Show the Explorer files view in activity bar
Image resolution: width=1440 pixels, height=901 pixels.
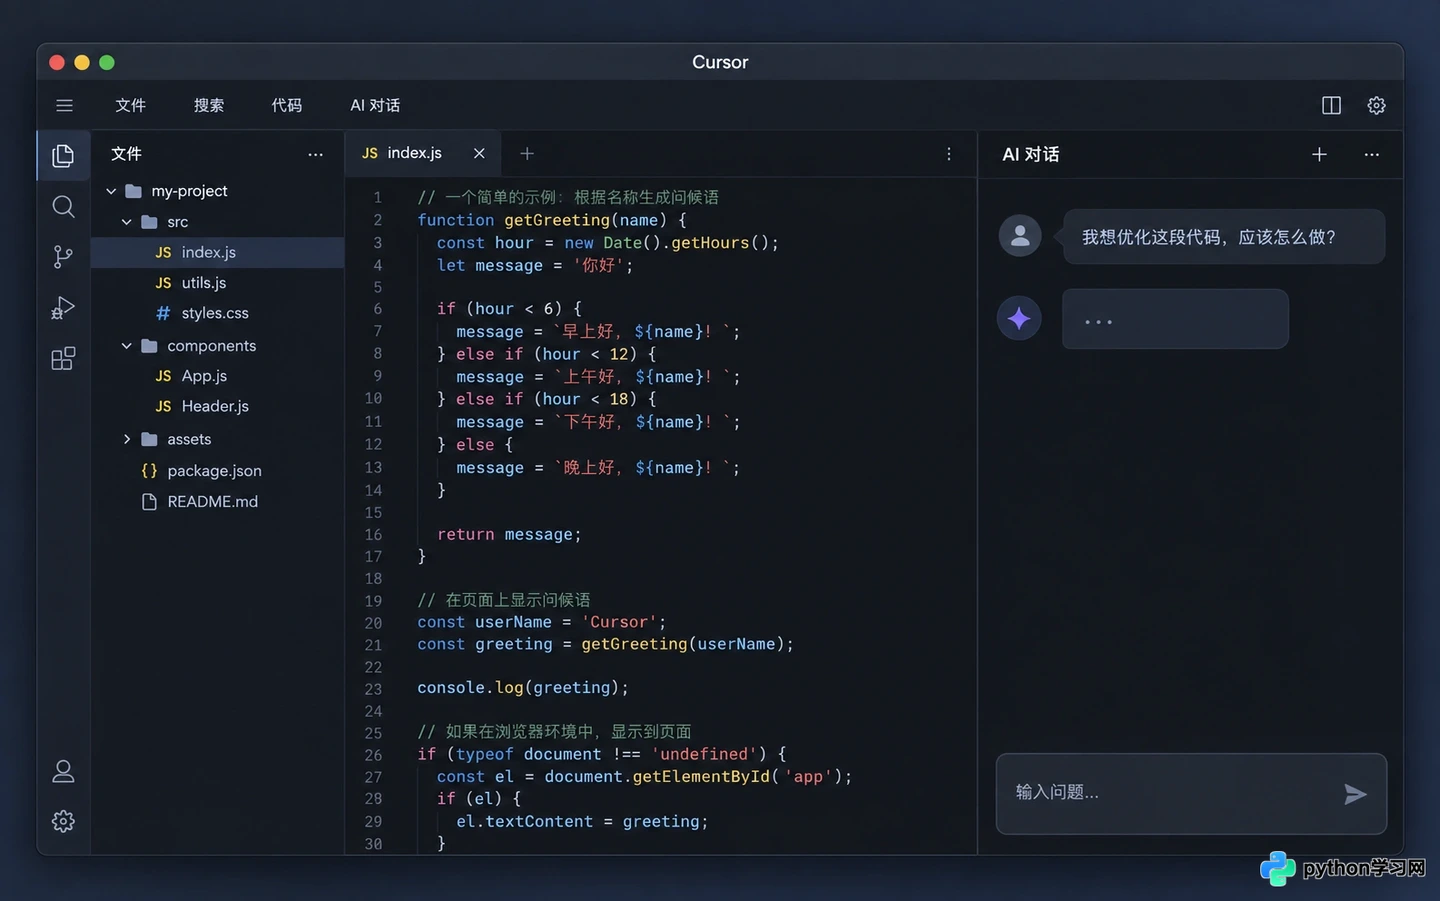[63, 155]
